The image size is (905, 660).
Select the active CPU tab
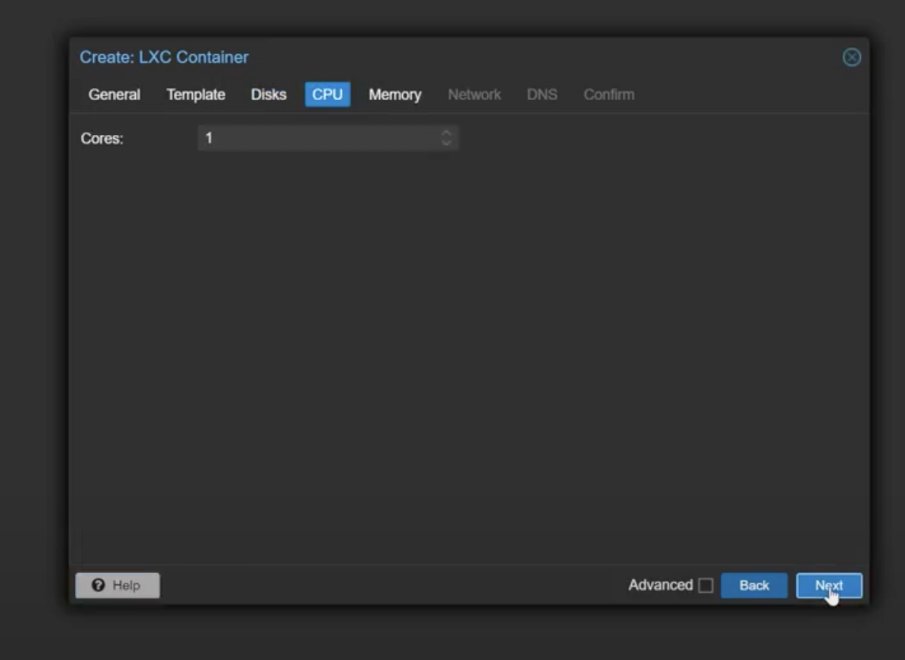(327, 95)
